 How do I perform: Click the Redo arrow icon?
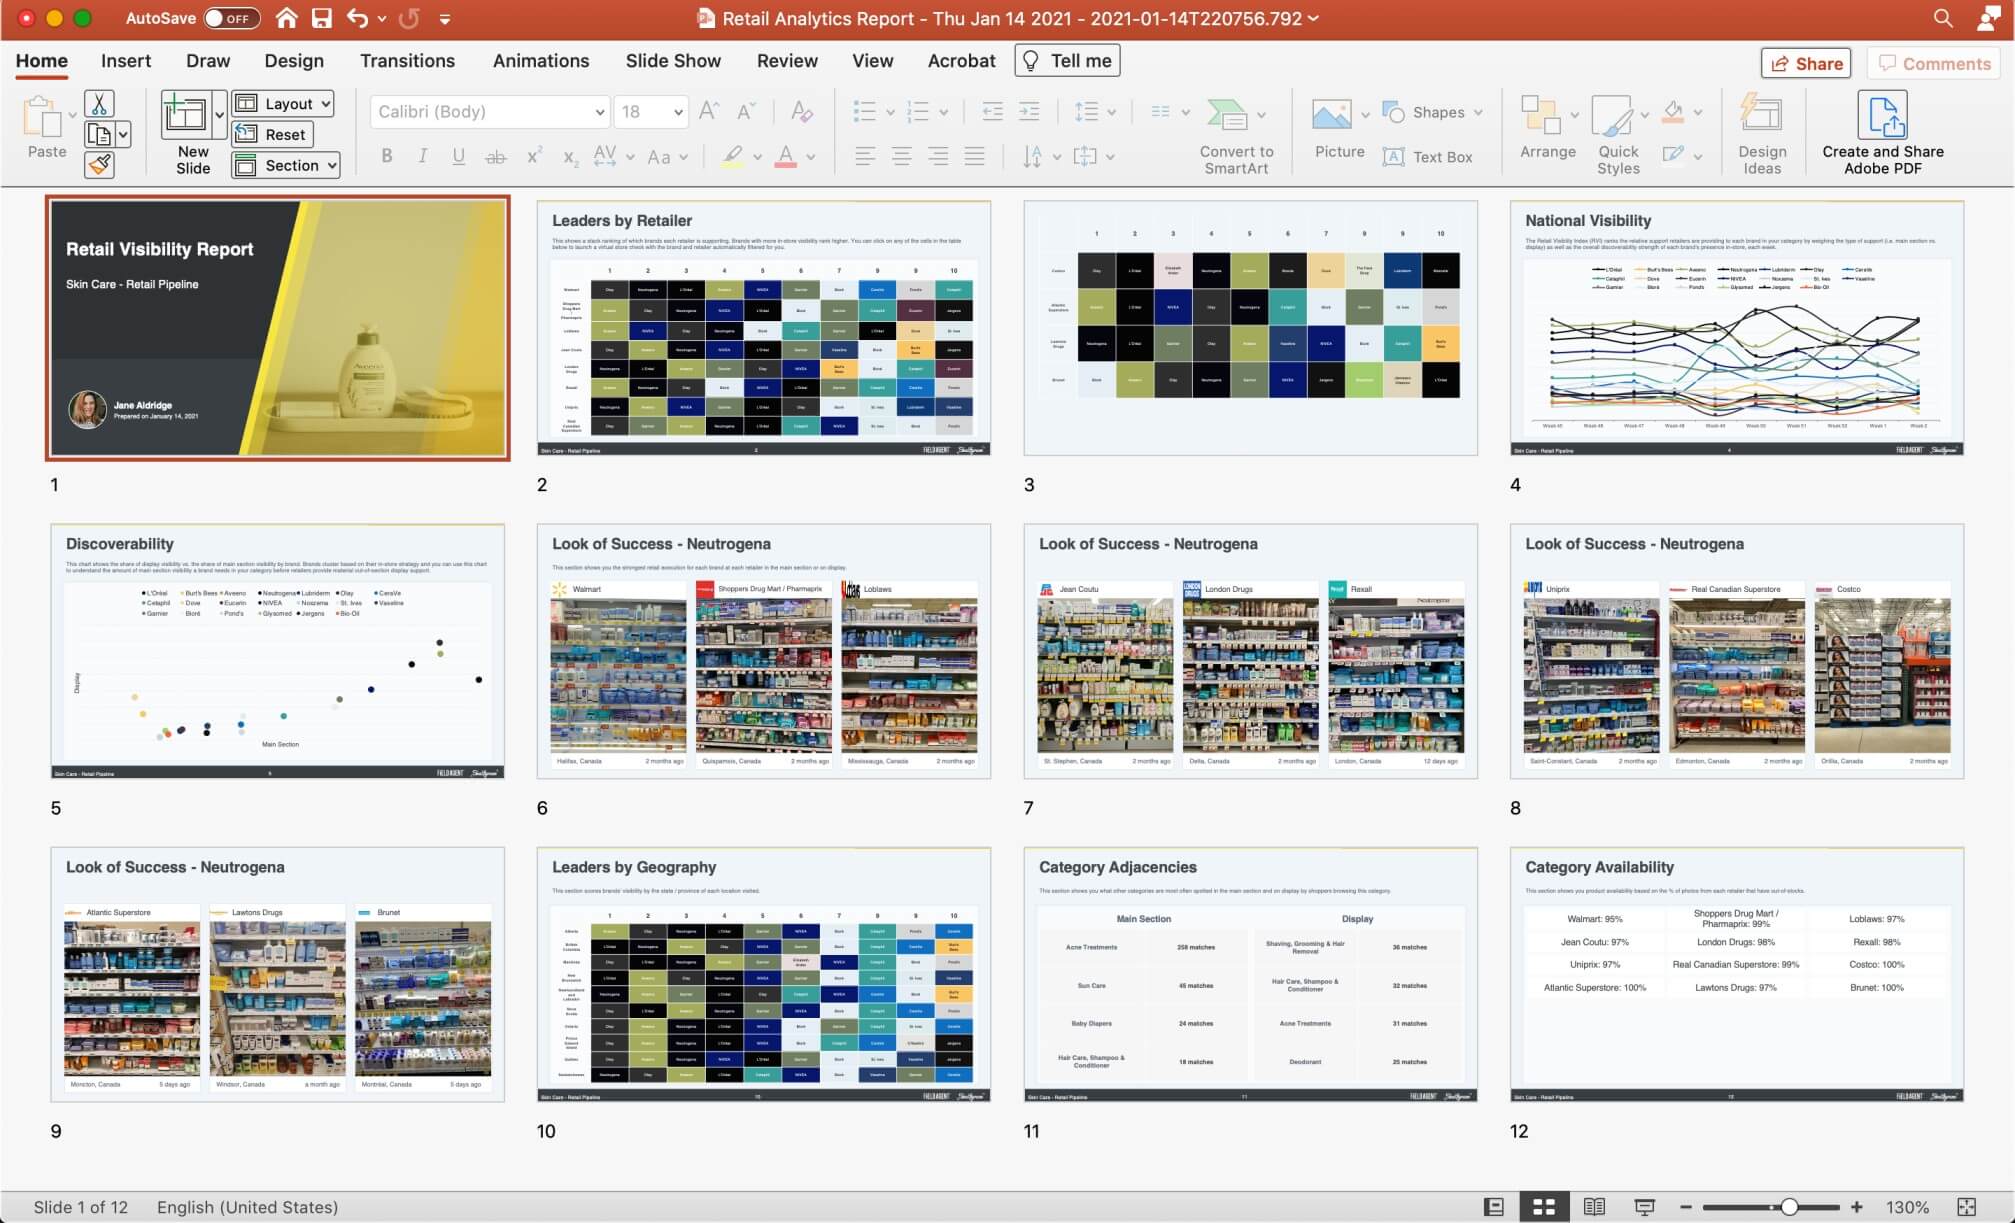pyautogui.click(x=409, y=18)
